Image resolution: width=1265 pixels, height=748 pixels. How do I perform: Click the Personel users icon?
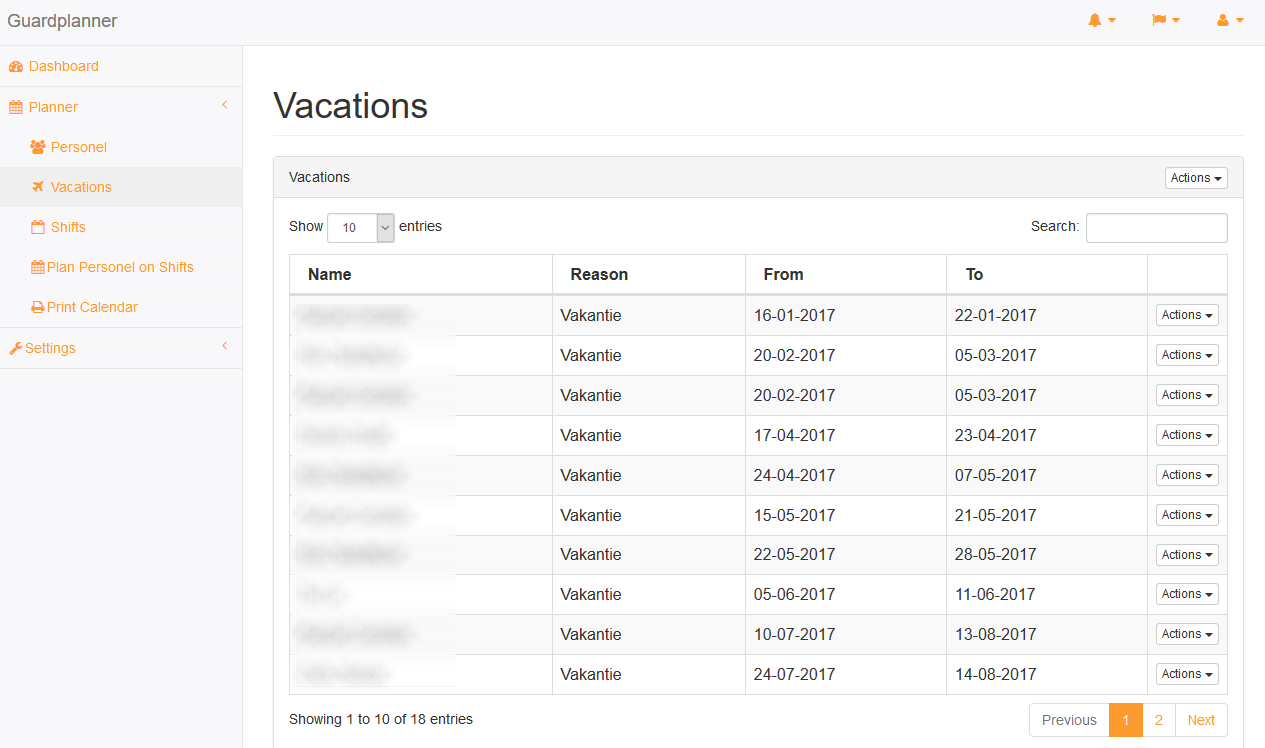tap(38, 147)
